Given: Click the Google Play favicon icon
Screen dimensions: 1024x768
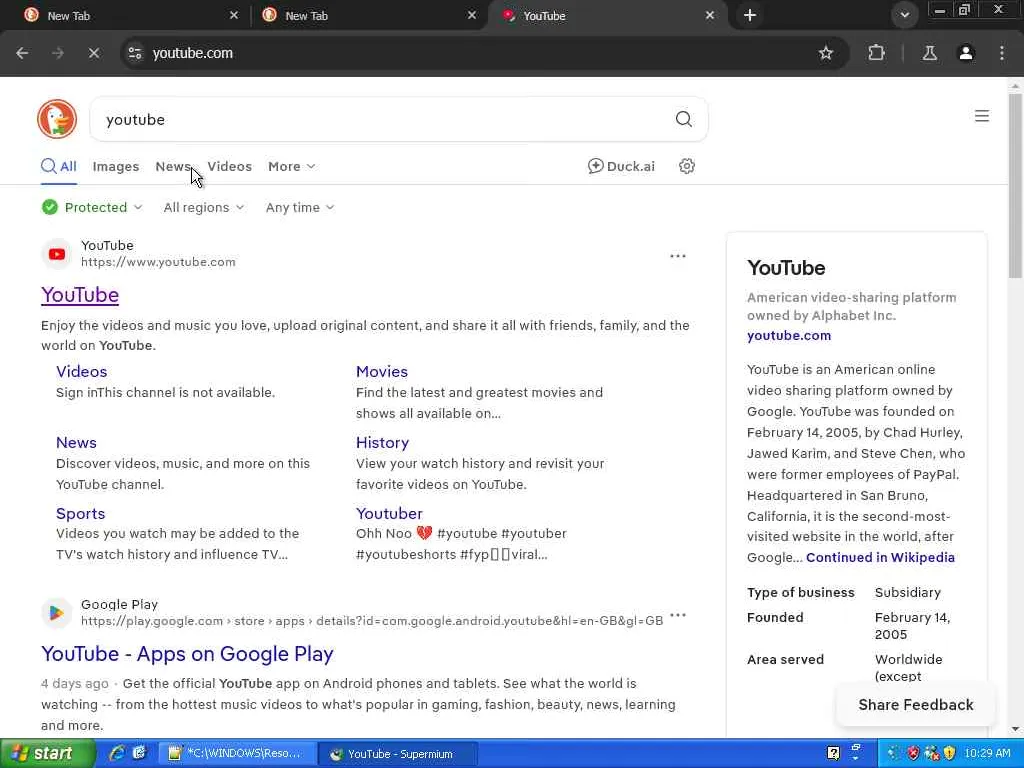Looking at the screenshot, I should click(57, 613).
